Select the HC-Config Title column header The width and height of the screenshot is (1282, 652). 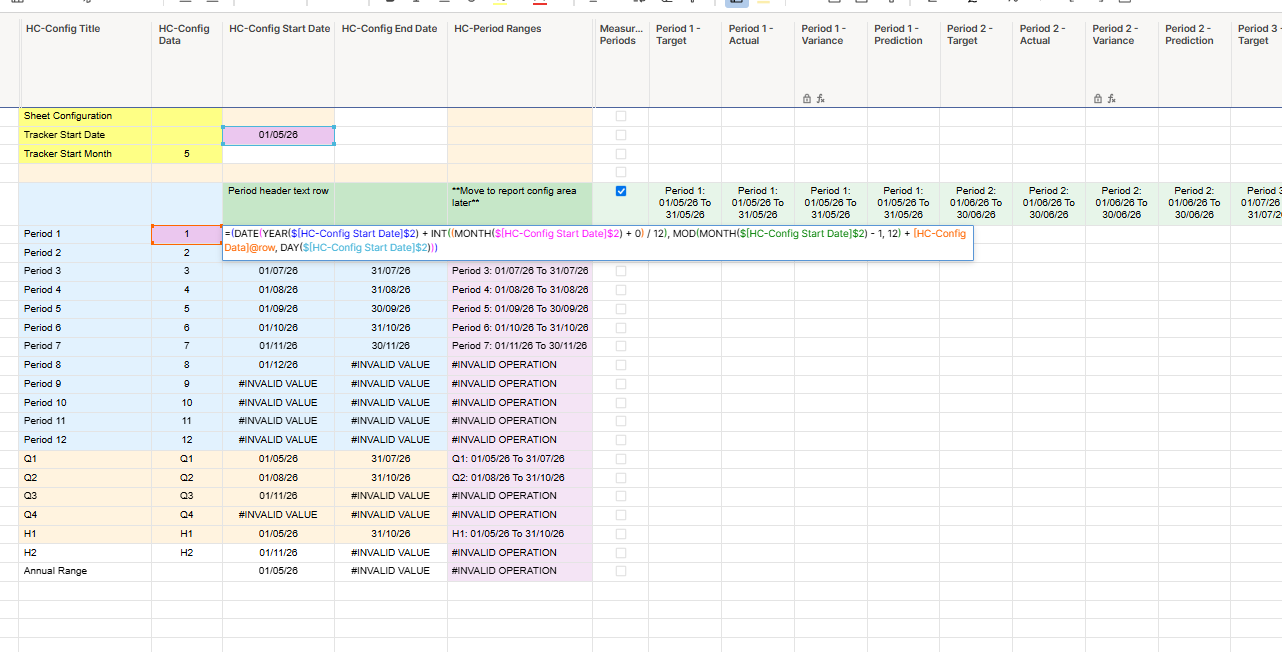(x=85, y=64)
